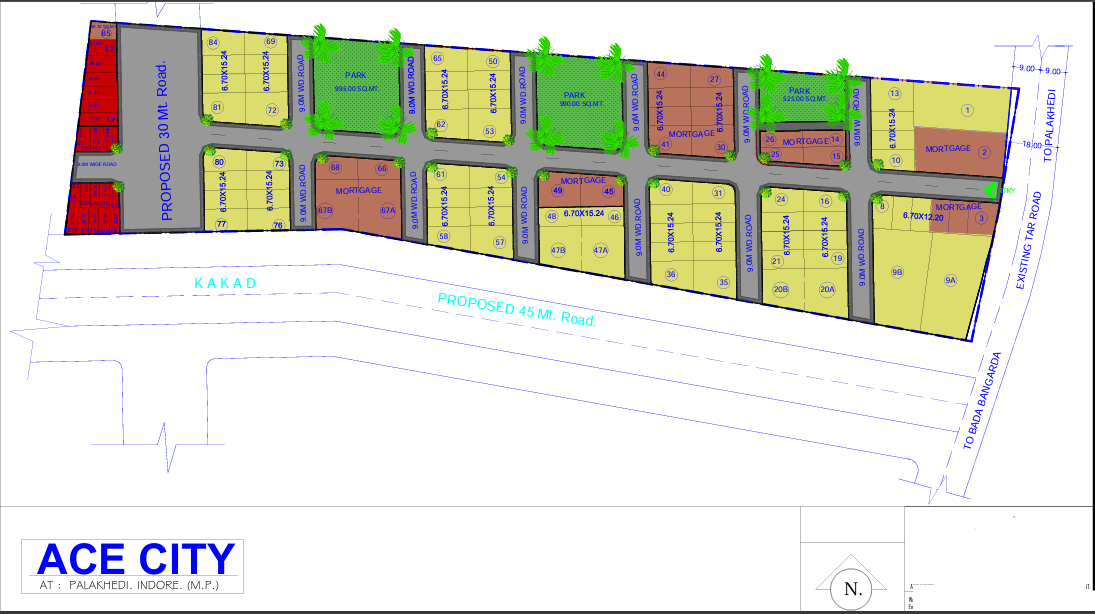Click the green entry arrow marker
This screenshot has width=1095, height=614.
point(990,190)
